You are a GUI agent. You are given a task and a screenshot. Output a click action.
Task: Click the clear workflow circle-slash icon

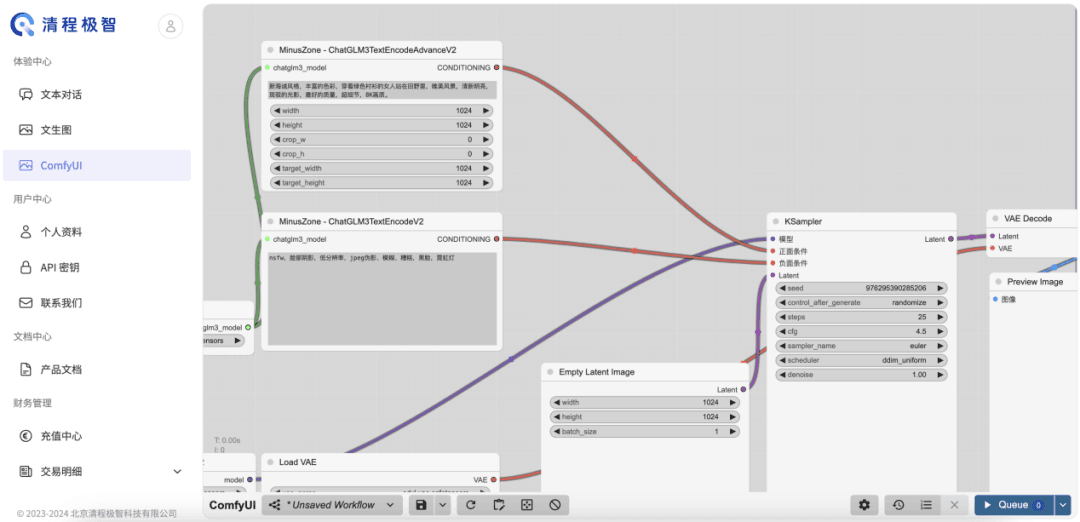pyautogui.click(x=555, y=505)
